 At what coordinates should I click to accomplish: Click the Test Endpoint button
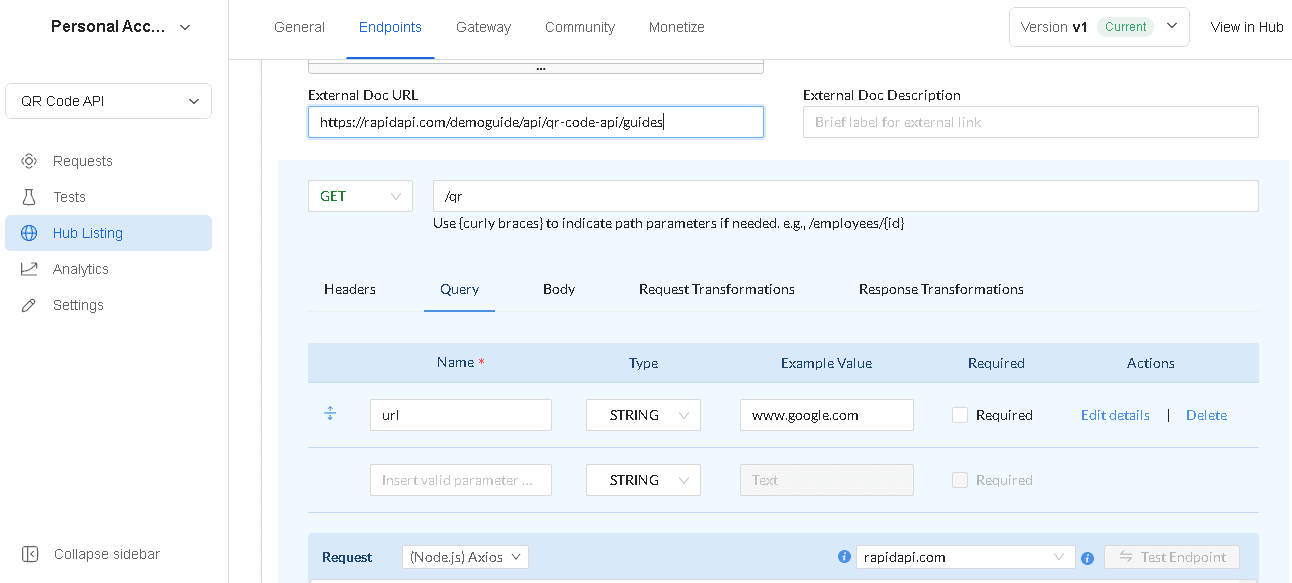coord(1172,557)
